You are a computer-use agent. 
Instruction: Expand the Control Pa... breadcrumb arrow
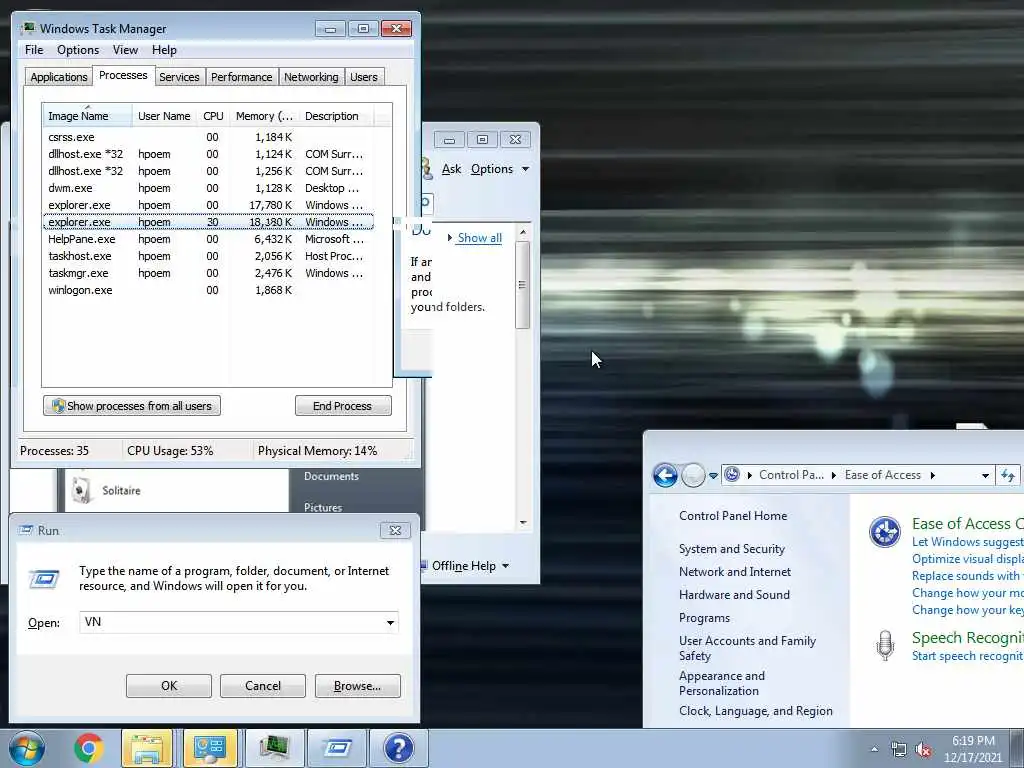click(834, 475)
